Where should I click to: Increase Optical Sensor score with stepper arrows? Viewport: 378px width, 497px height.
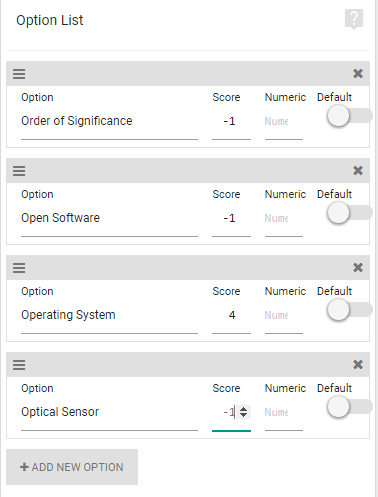tap(244, 409)
